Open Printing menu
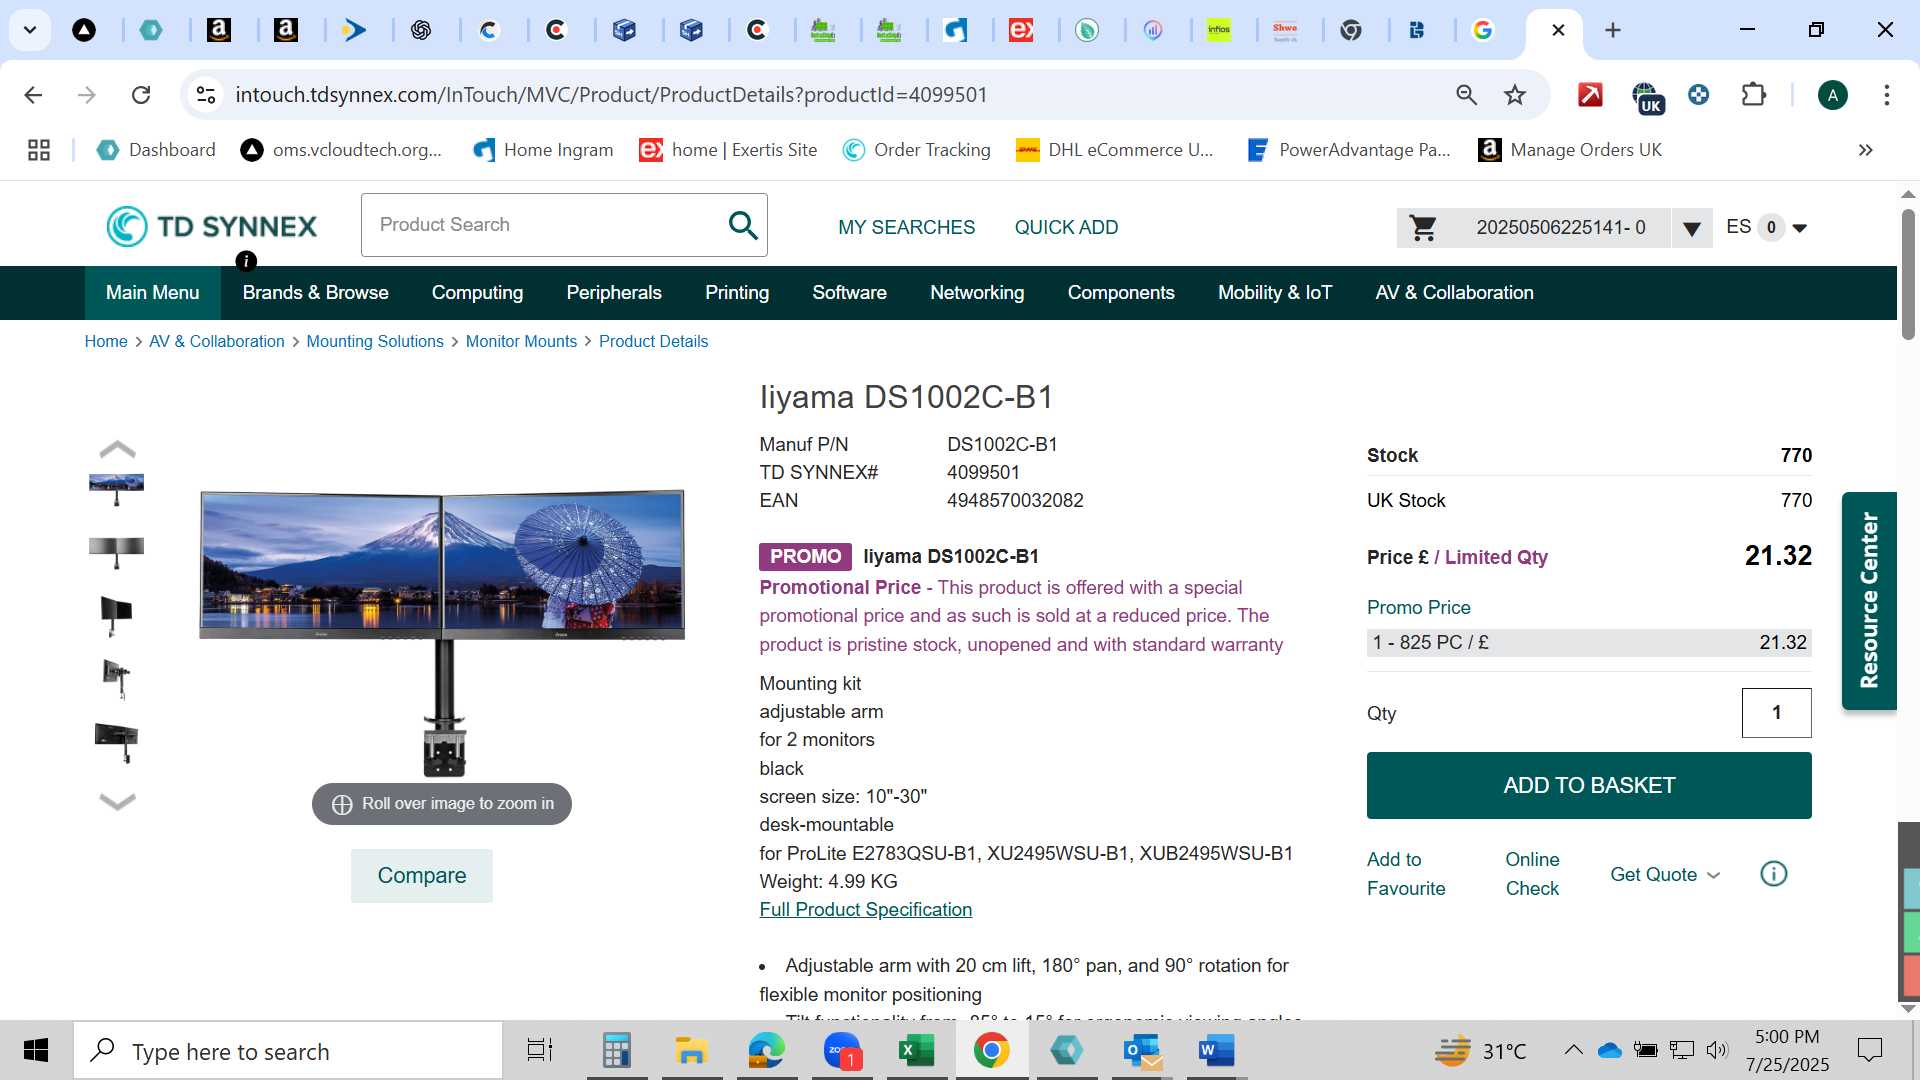Viewport: 1920px width, 1080px height. (737, 293)
